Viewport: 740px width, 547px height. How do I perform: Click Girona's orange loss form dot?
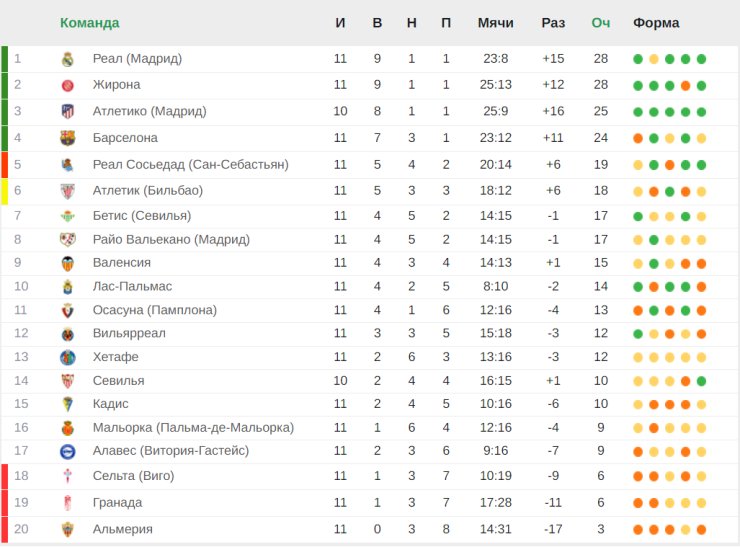point(686,85)
